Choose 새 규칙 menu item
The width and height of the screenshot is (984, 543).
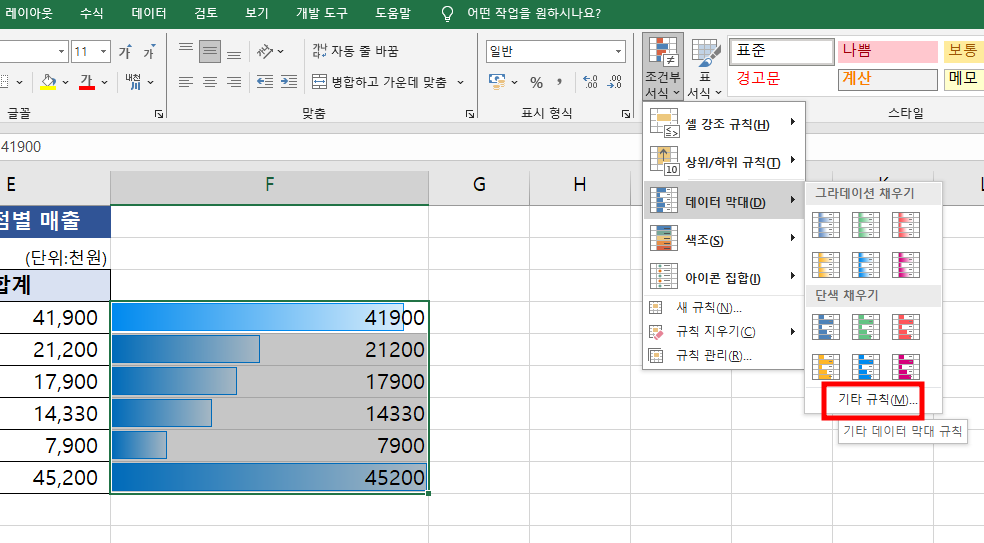coord(724,308)
